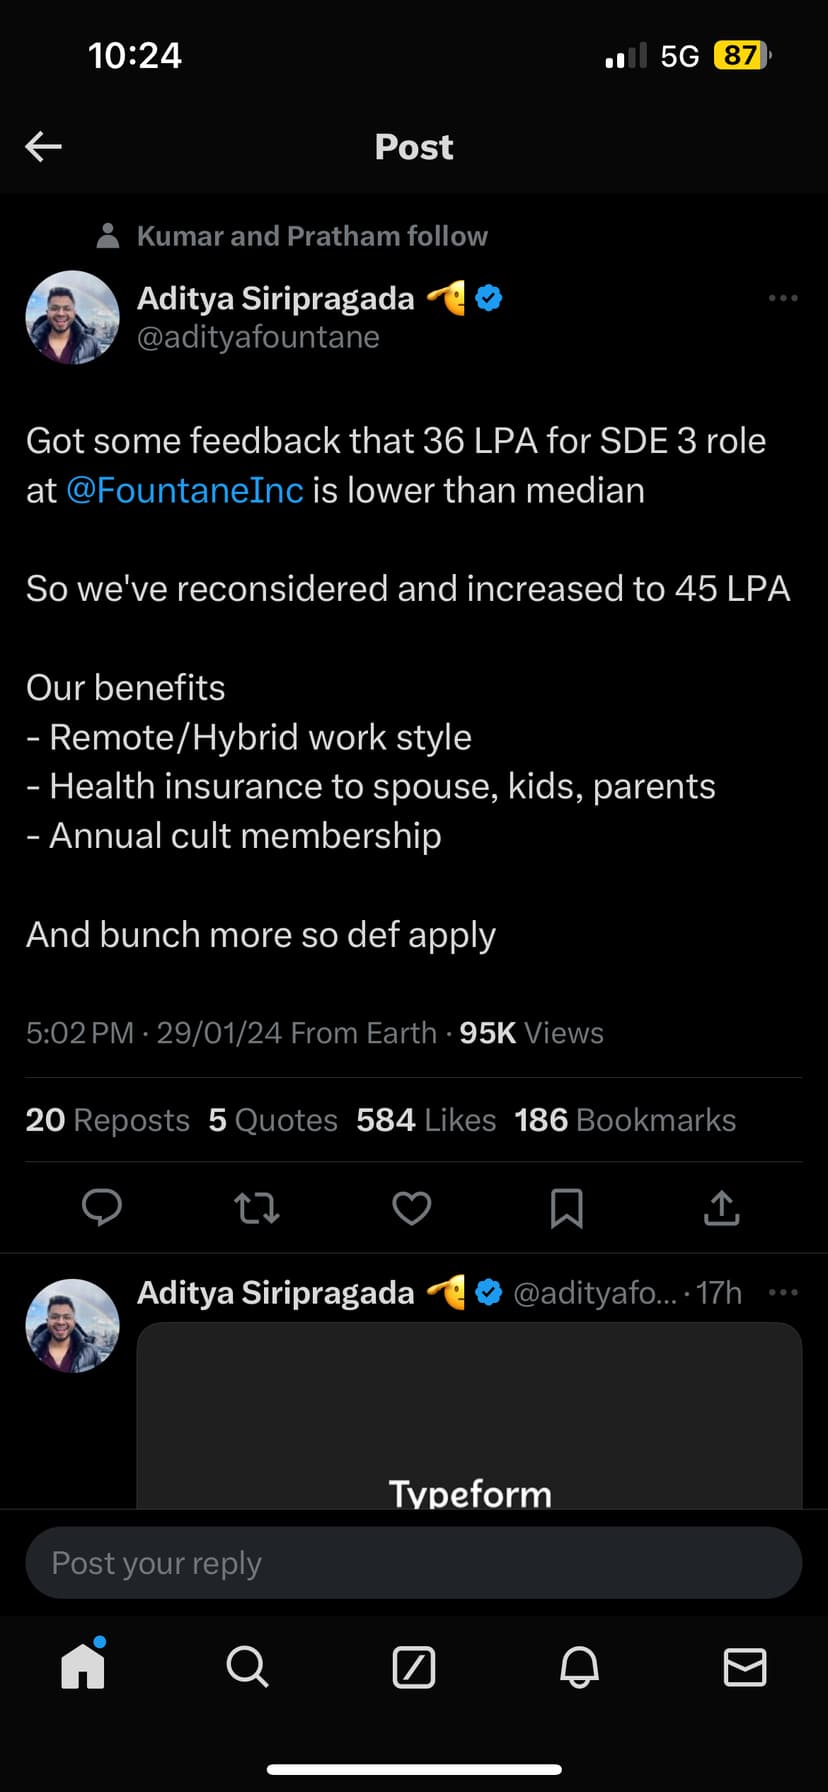Open more options on reply post
The width and height of the screenshot is (828, 1792).
(783, 1292)
